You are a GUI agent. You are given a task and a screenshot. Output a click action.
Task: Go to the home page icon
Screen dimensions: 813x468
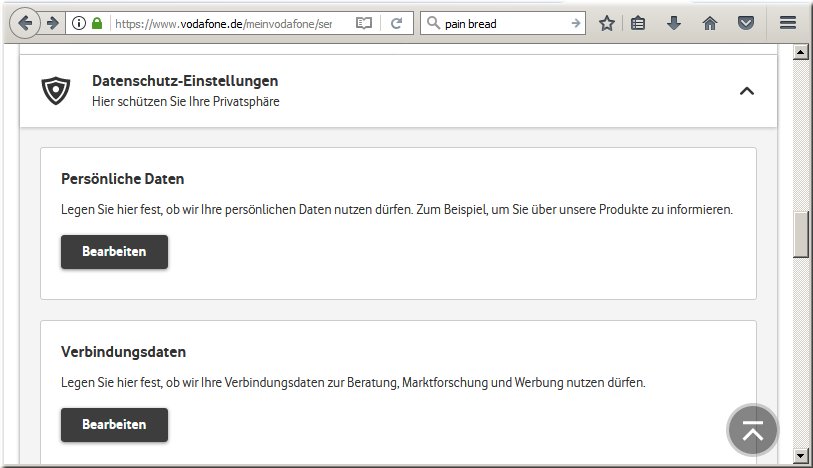click(x=710, y=23)
